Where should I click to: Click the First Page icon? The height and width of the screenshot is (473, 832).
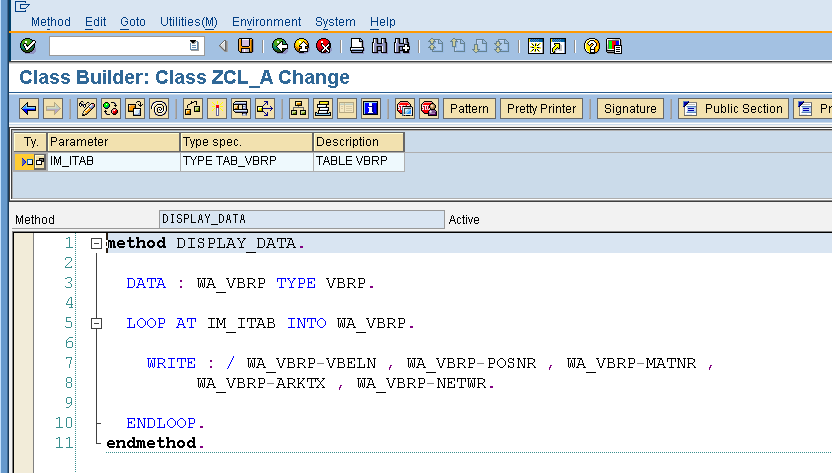(x=435, y=46)
